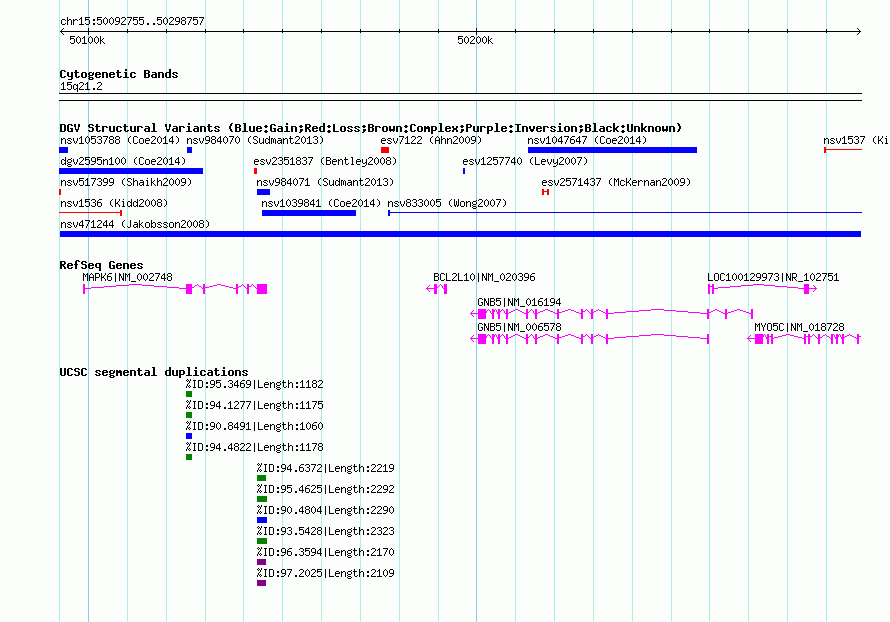Click the chr15:50092755..50298757 coordinate label
The image size is (890, 622).
[132, 21]
